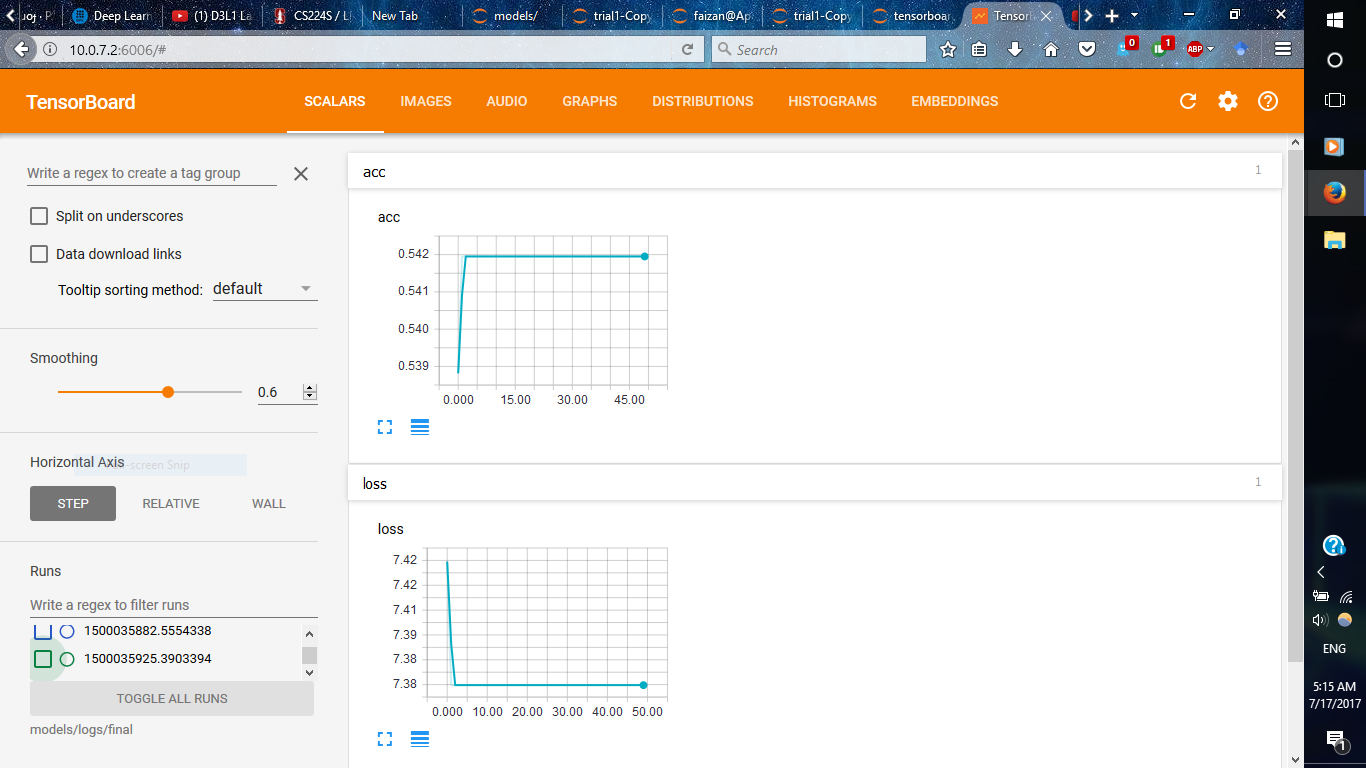Open Windows Action Center notifications

click(1335, 740)
